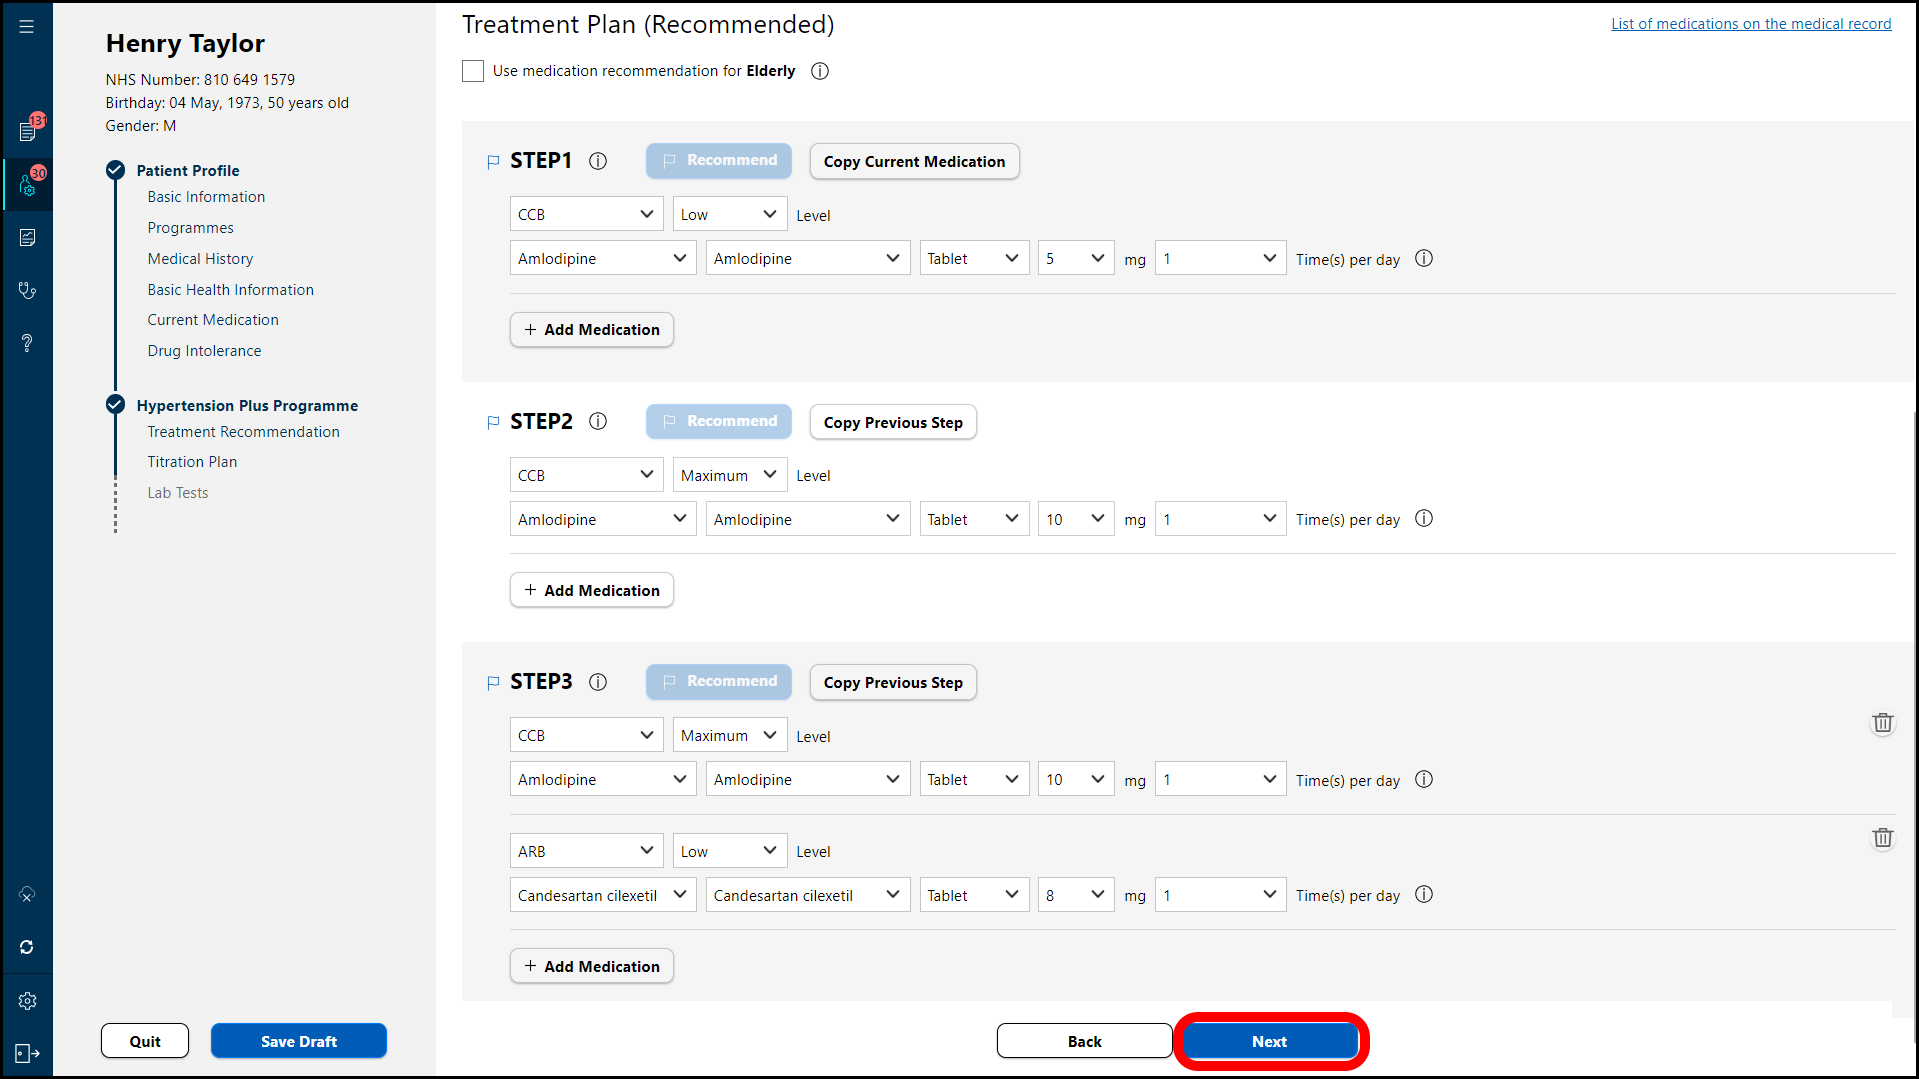Click Add Medication under STEP2

pos(591,591)
